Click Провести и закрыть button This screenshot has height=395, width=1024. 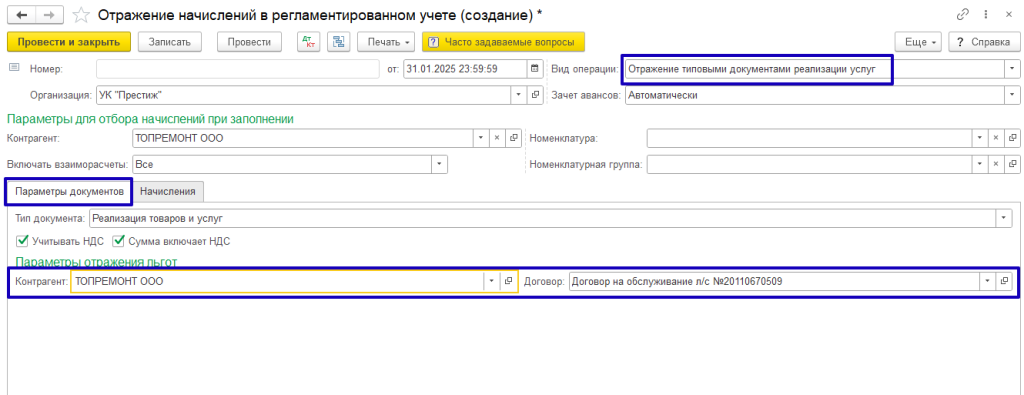tap(69, 42)
